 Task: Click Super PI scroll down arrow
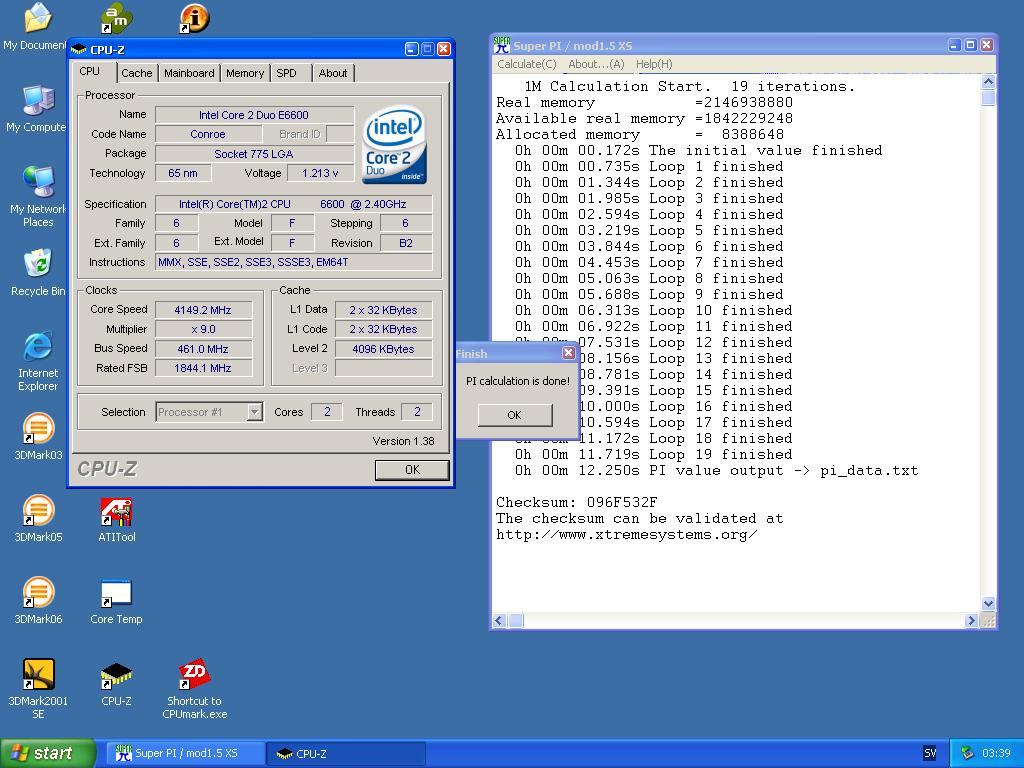pyautogui.click(x=988, y=604)
